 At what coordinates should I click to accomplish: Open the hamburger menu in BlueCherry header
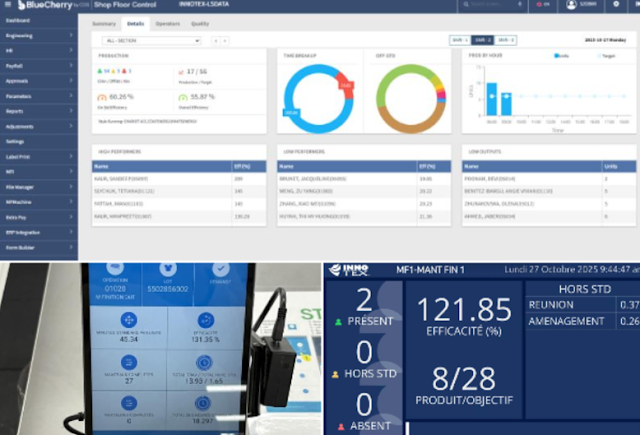coord(8,4)
